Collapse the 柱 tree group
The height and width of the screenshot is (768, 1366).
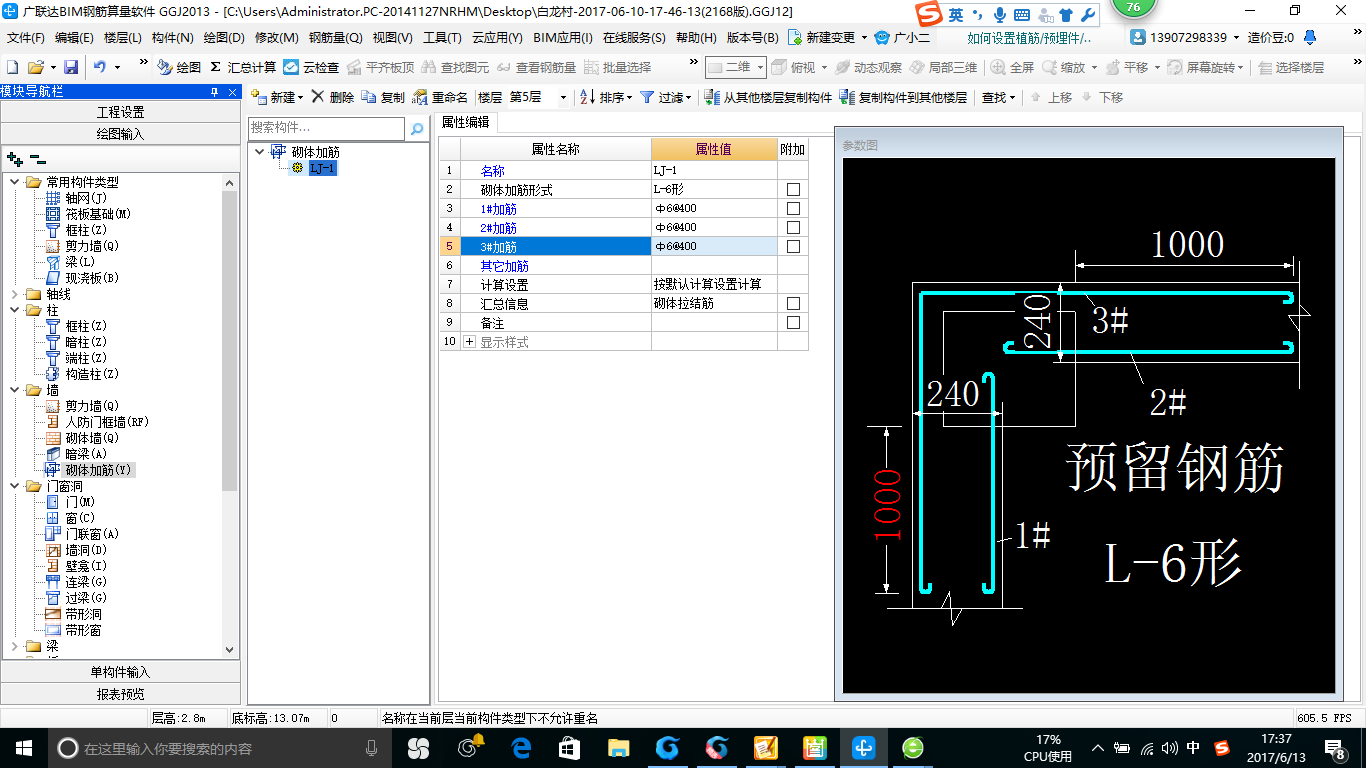[x=15, y=310]
